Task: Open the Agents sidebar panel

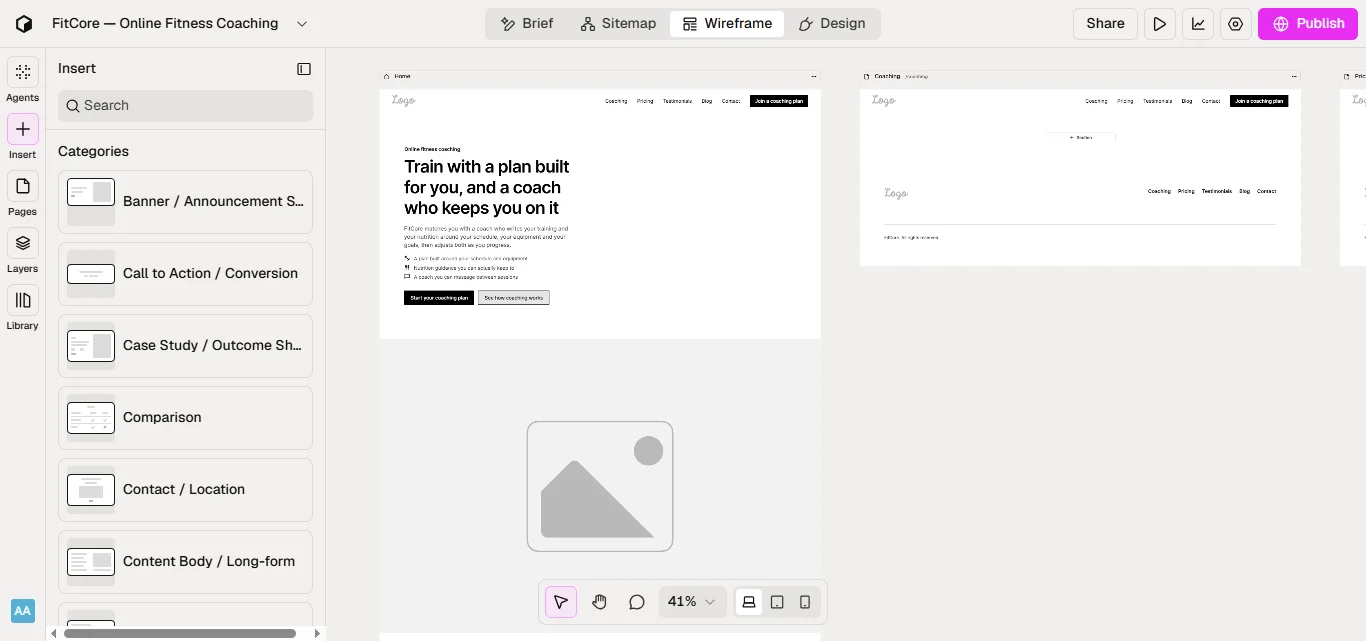Action: tap(22, 72)
